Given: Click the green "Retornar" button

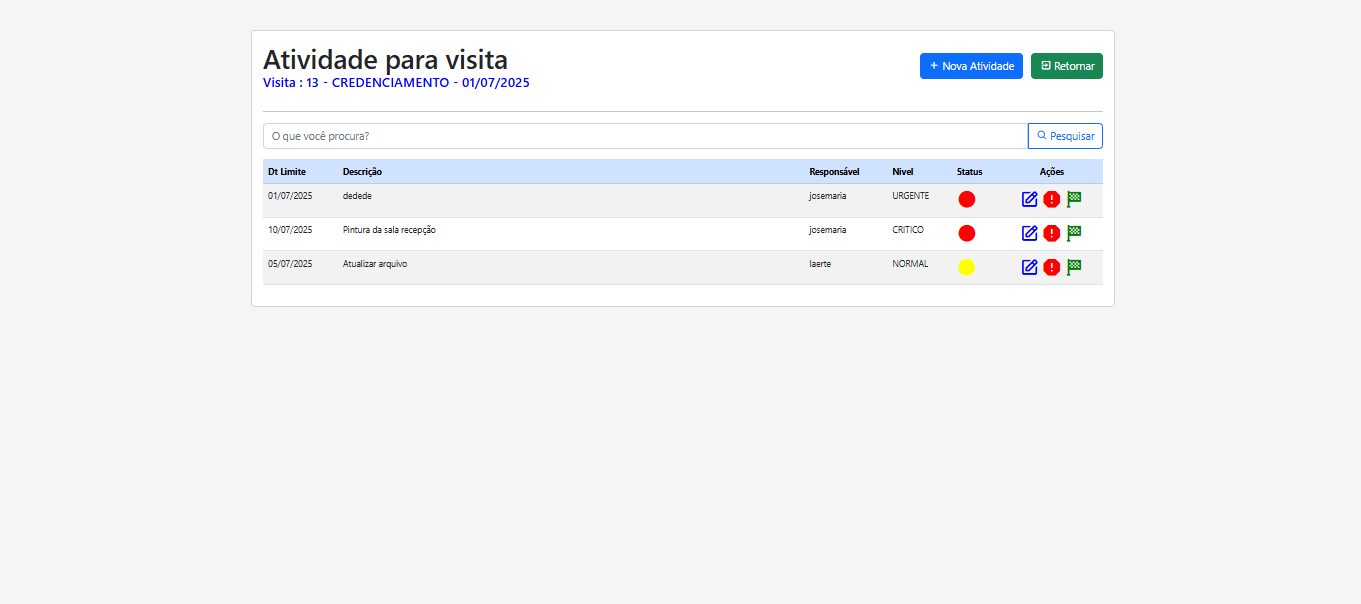Looking at the screenshot, I should click(1066, 65).
